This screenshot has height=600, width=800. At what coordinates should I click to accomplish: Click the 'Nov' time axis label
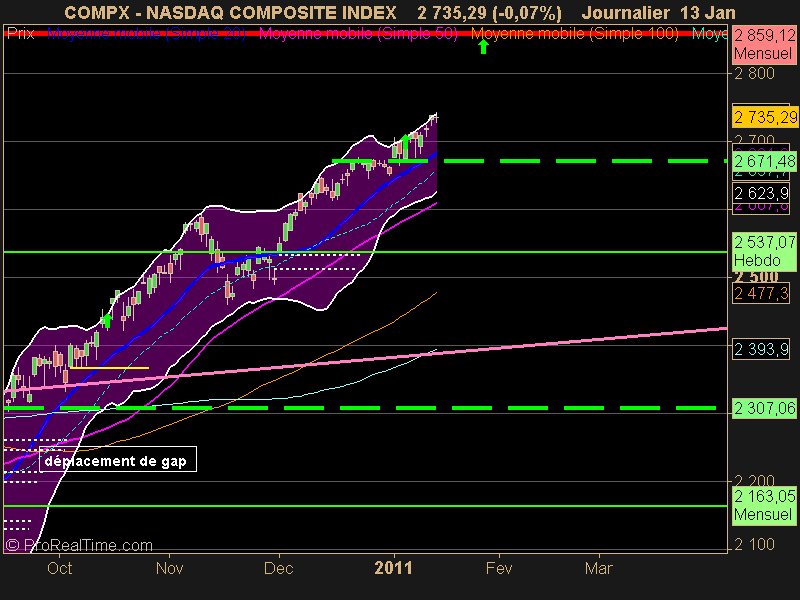169,568
